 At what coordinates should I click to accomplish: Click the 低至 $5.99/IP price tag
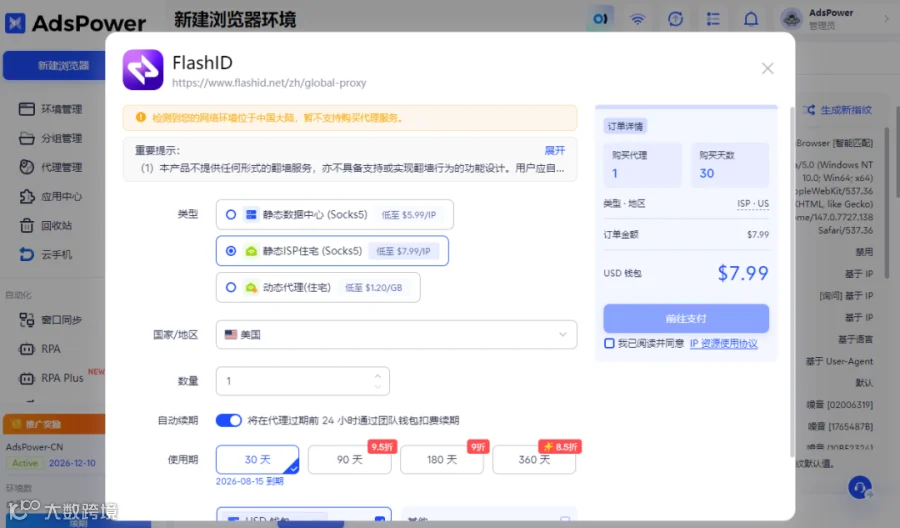coord(409,215)
